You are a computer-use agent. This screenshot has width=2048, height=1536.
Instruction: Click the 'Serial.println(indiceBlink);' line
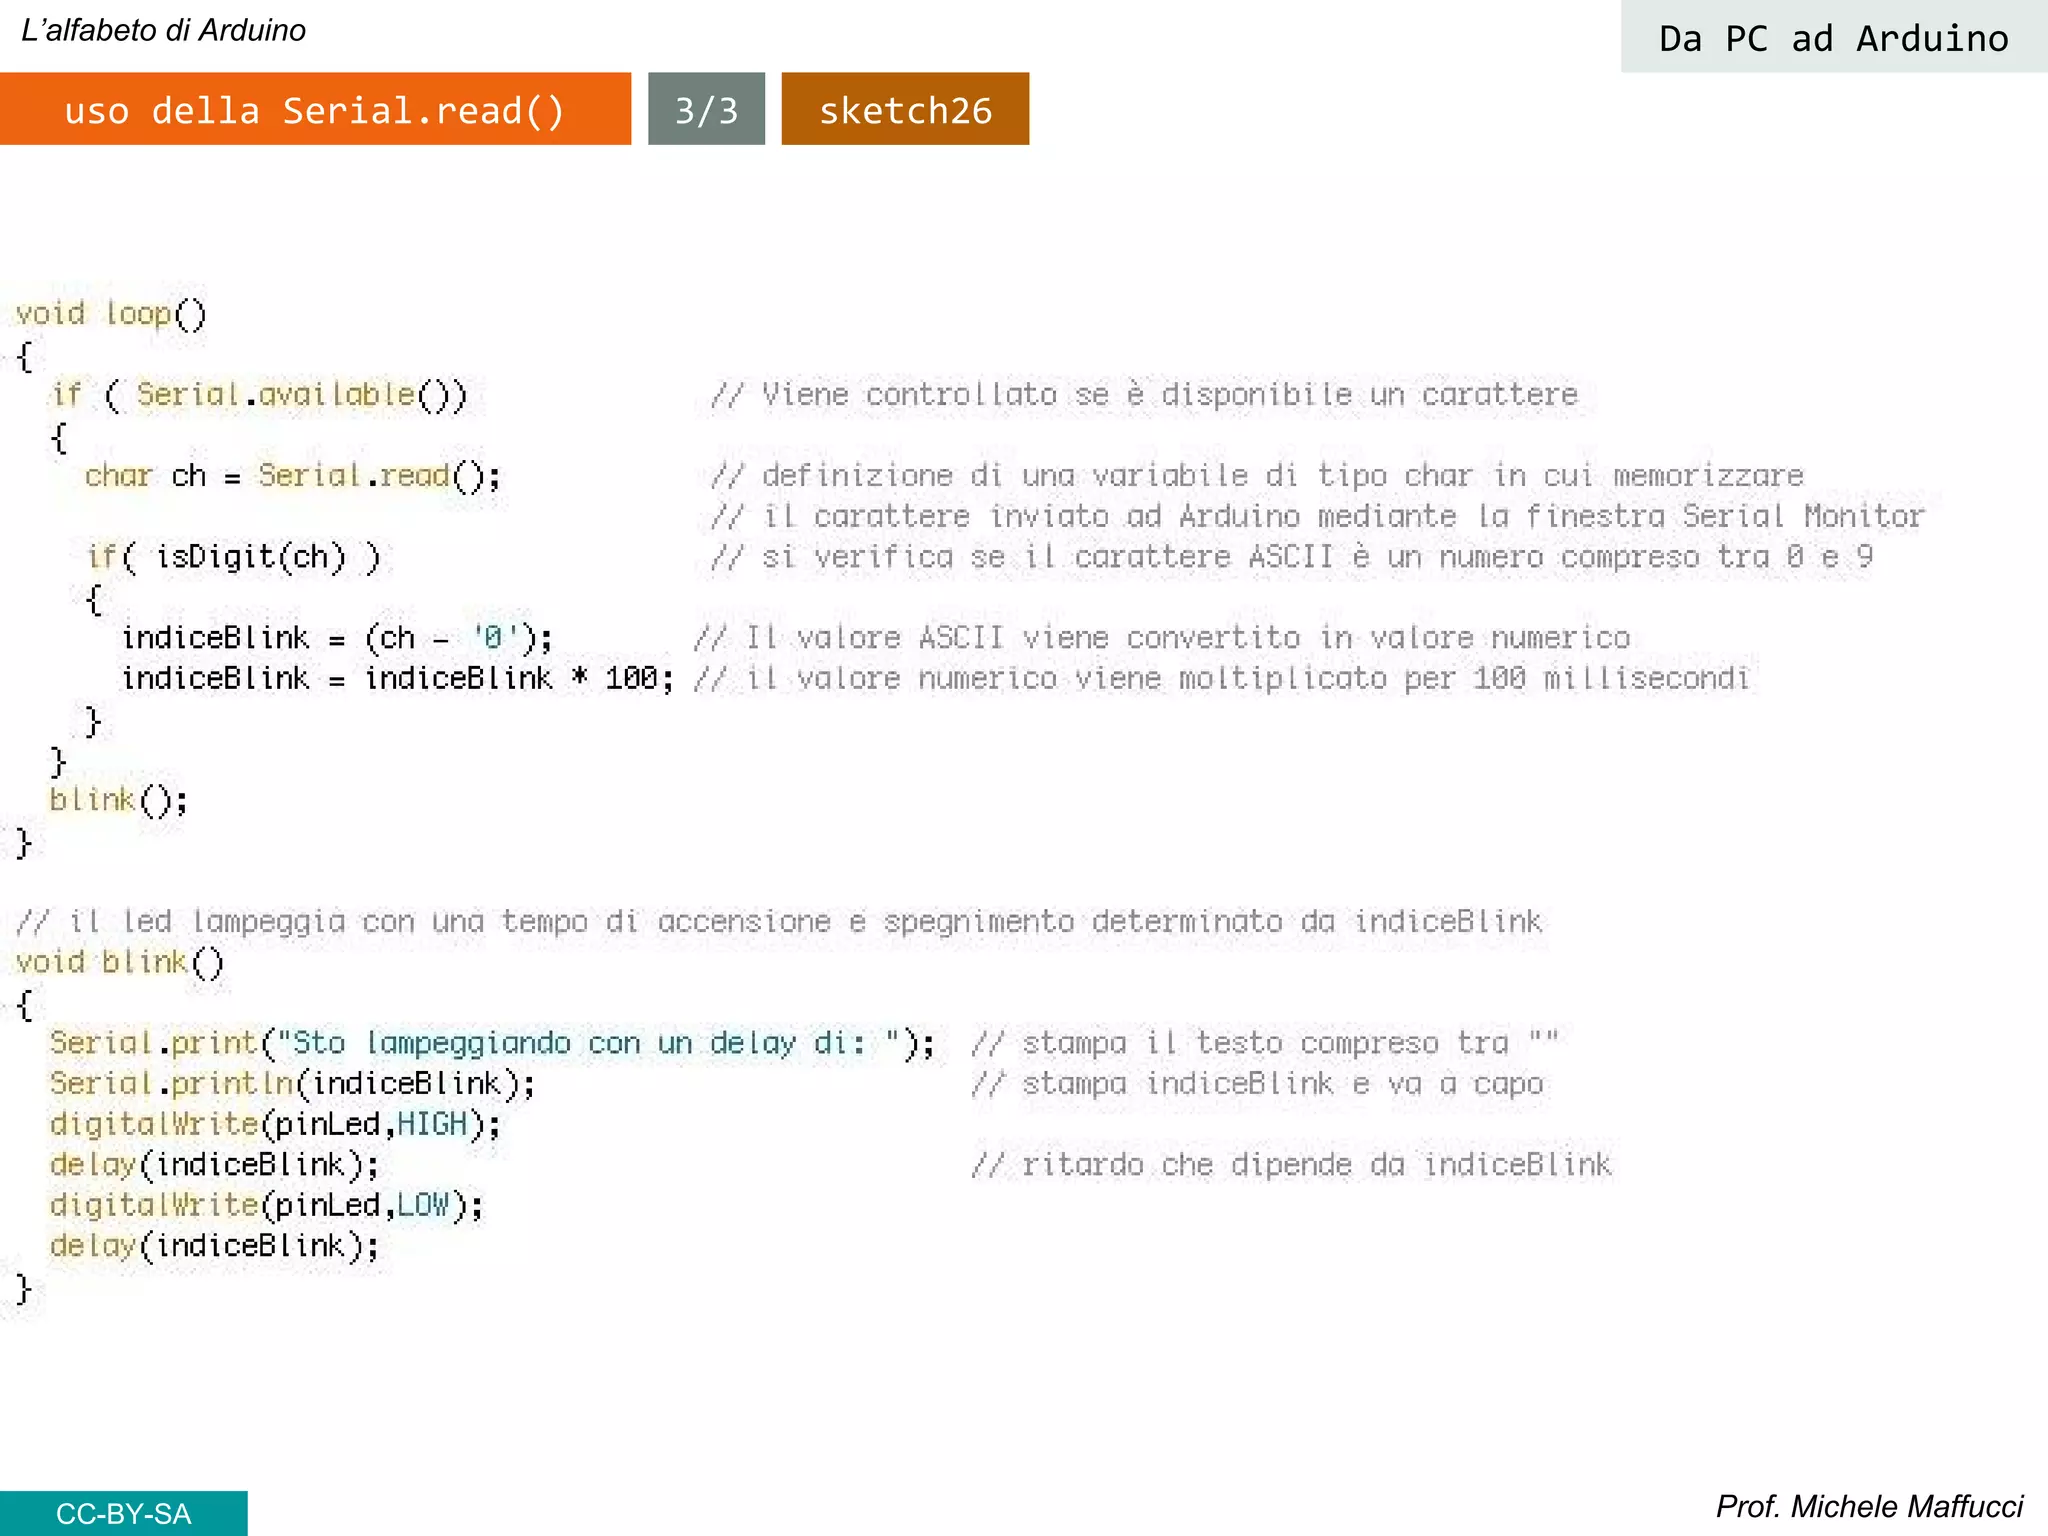coord(292,1084)
